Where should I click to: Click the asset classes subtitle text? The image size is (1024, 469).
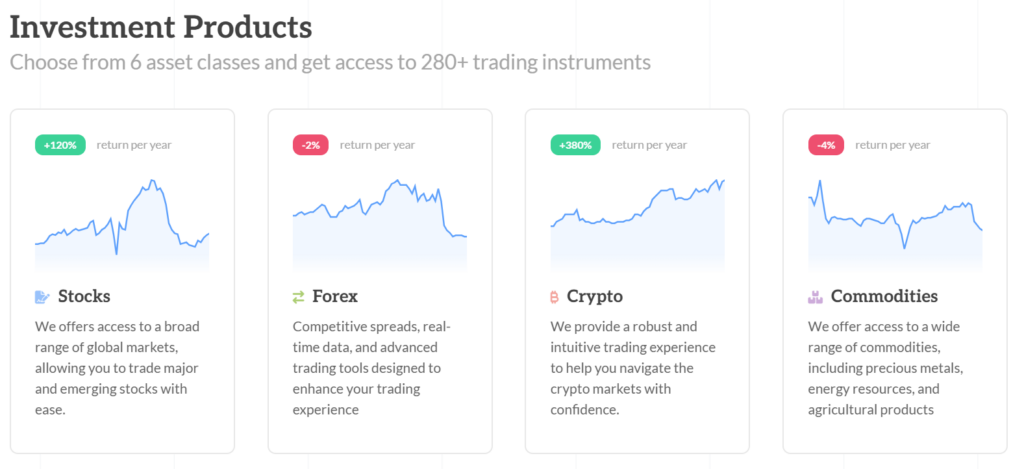pos(330,62)
